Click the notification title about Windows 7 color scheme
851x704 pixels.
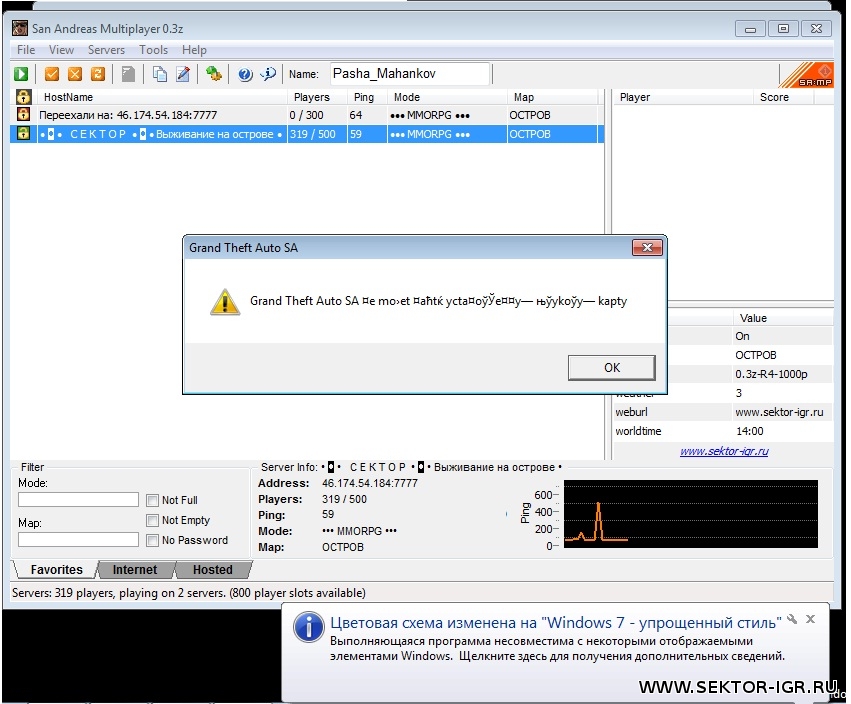click(556, 623)
